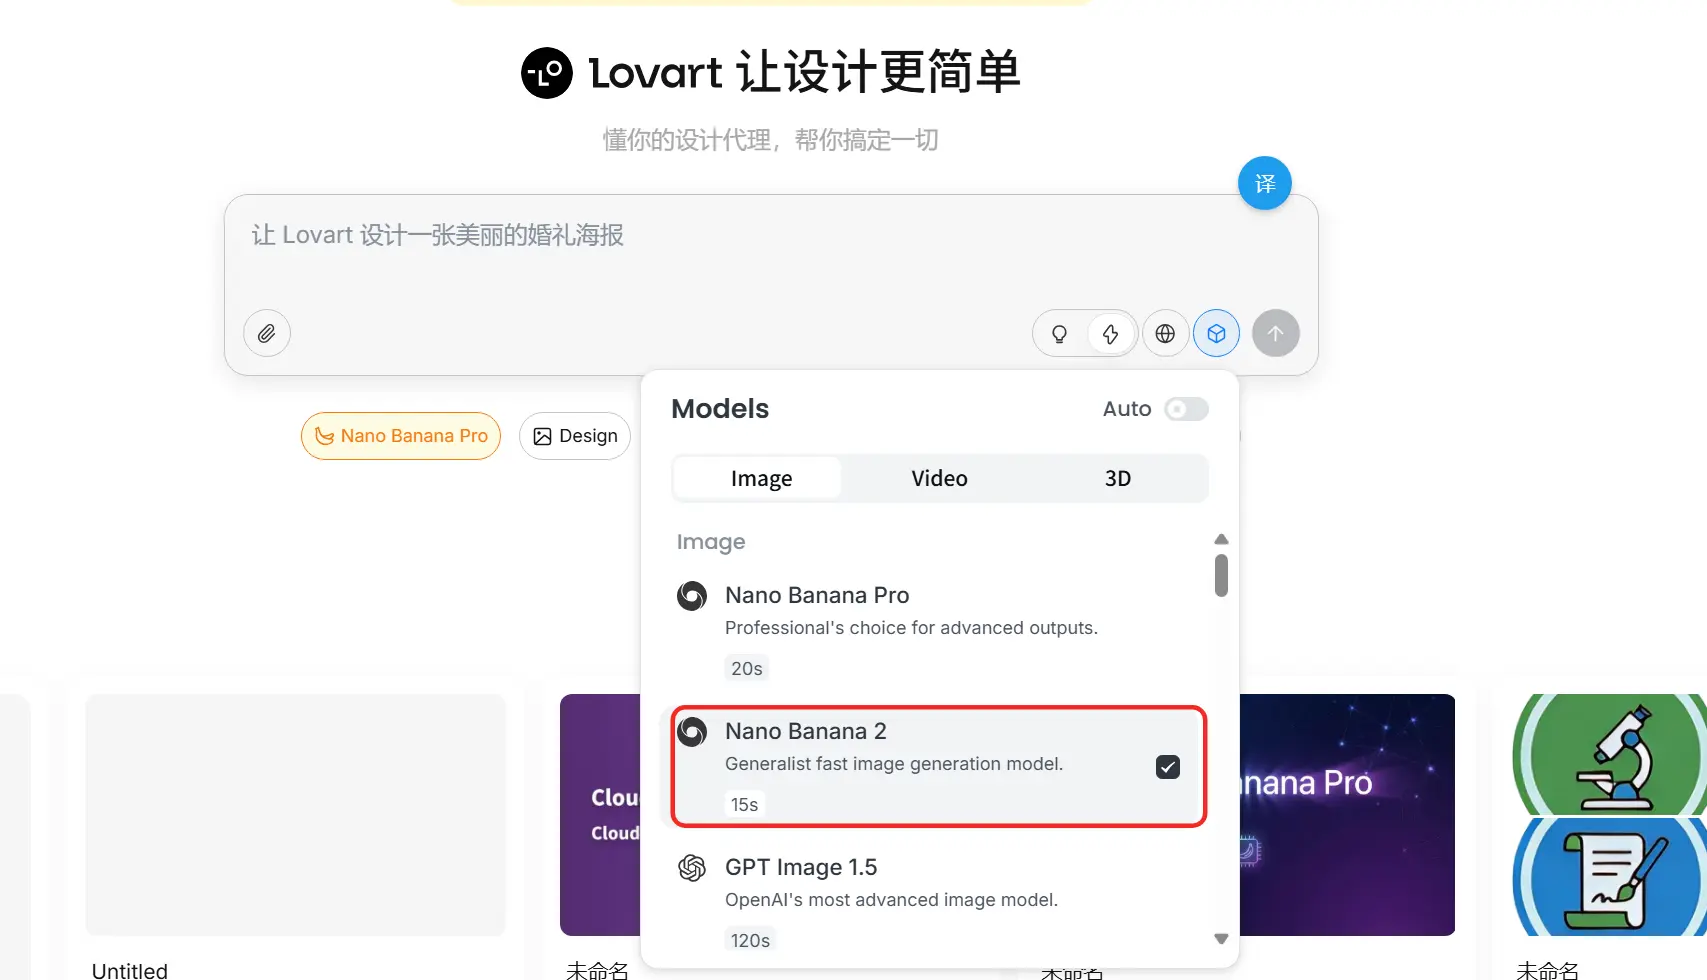Click the paperclip attachment icon
Screen dimensions: 1707x980
pyautogui.click(x=266, y=333)
